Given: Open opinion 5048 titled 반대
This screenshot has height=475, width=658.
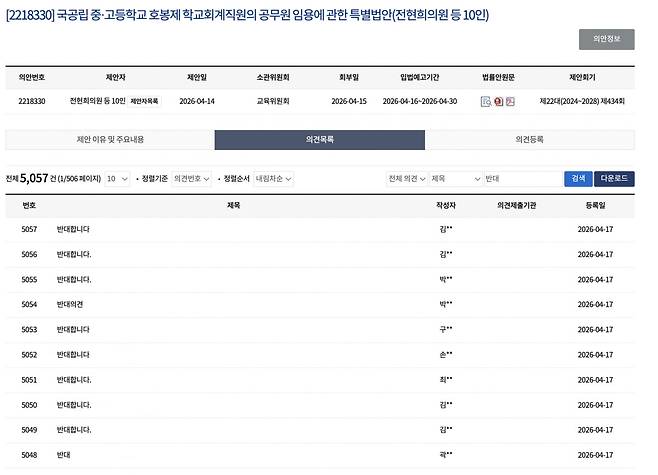Looking at the screenshot, I should click(63, 455).
